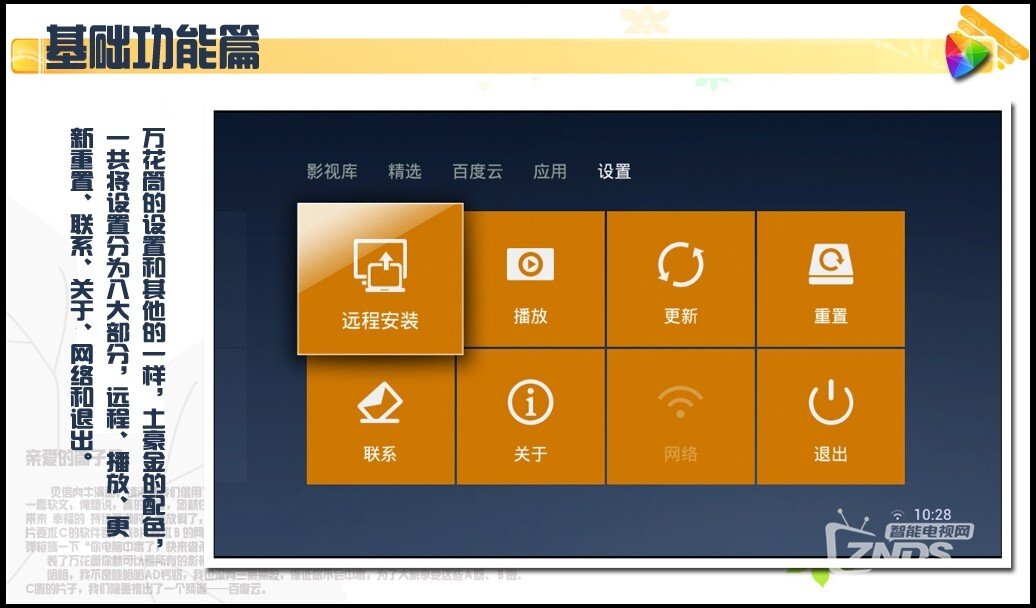Viewport: 1036px width, 608px height.
Task: Select the 设置 tab
Action: click(614, 172)
